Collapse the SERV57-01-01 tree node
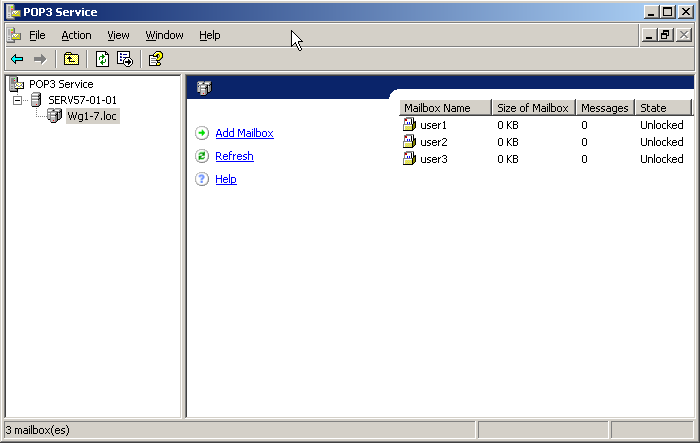Viewport: 700px width, 443px height. [17, 100]
